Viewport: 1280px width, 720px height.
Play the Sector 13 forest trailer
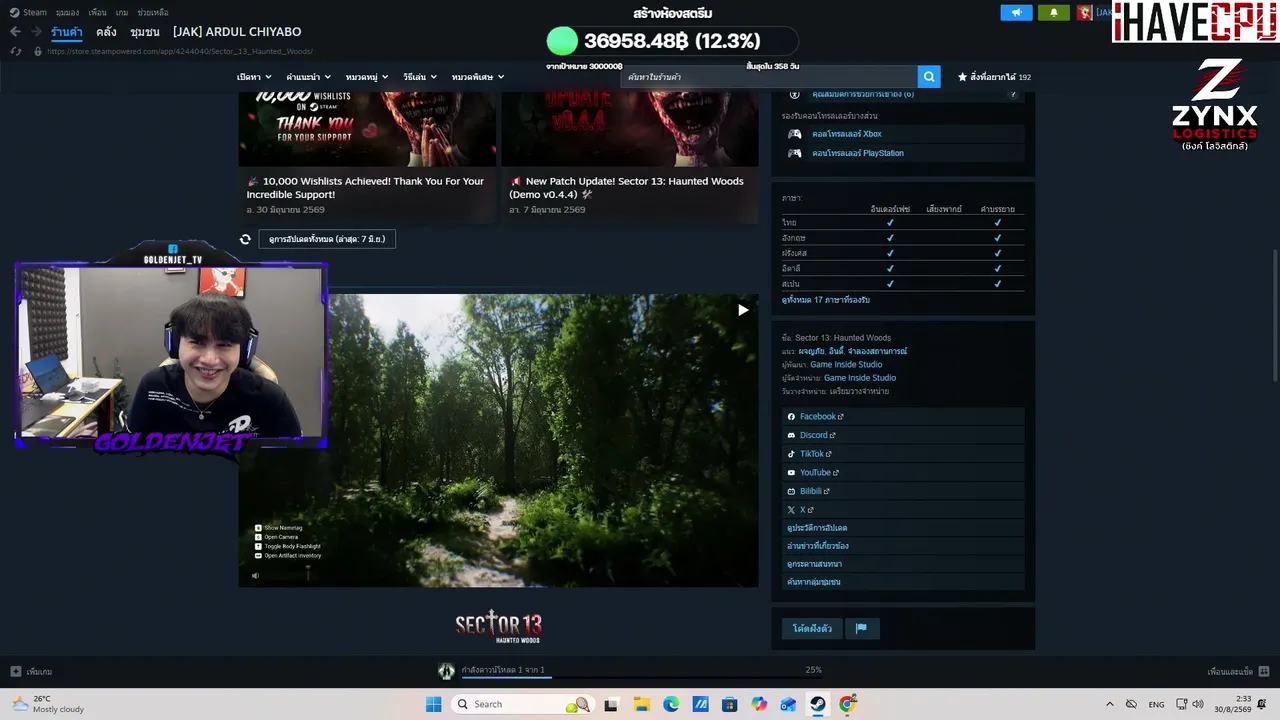click(743, 310)
